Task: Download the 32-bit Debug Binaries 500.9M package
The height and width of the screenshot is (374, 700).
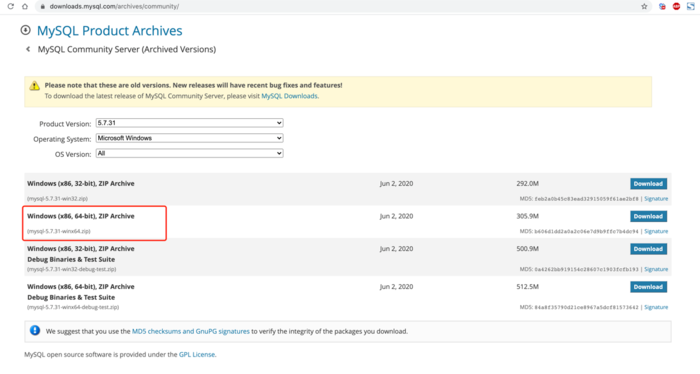Action: pyautogui.click(x=648, y=249)
